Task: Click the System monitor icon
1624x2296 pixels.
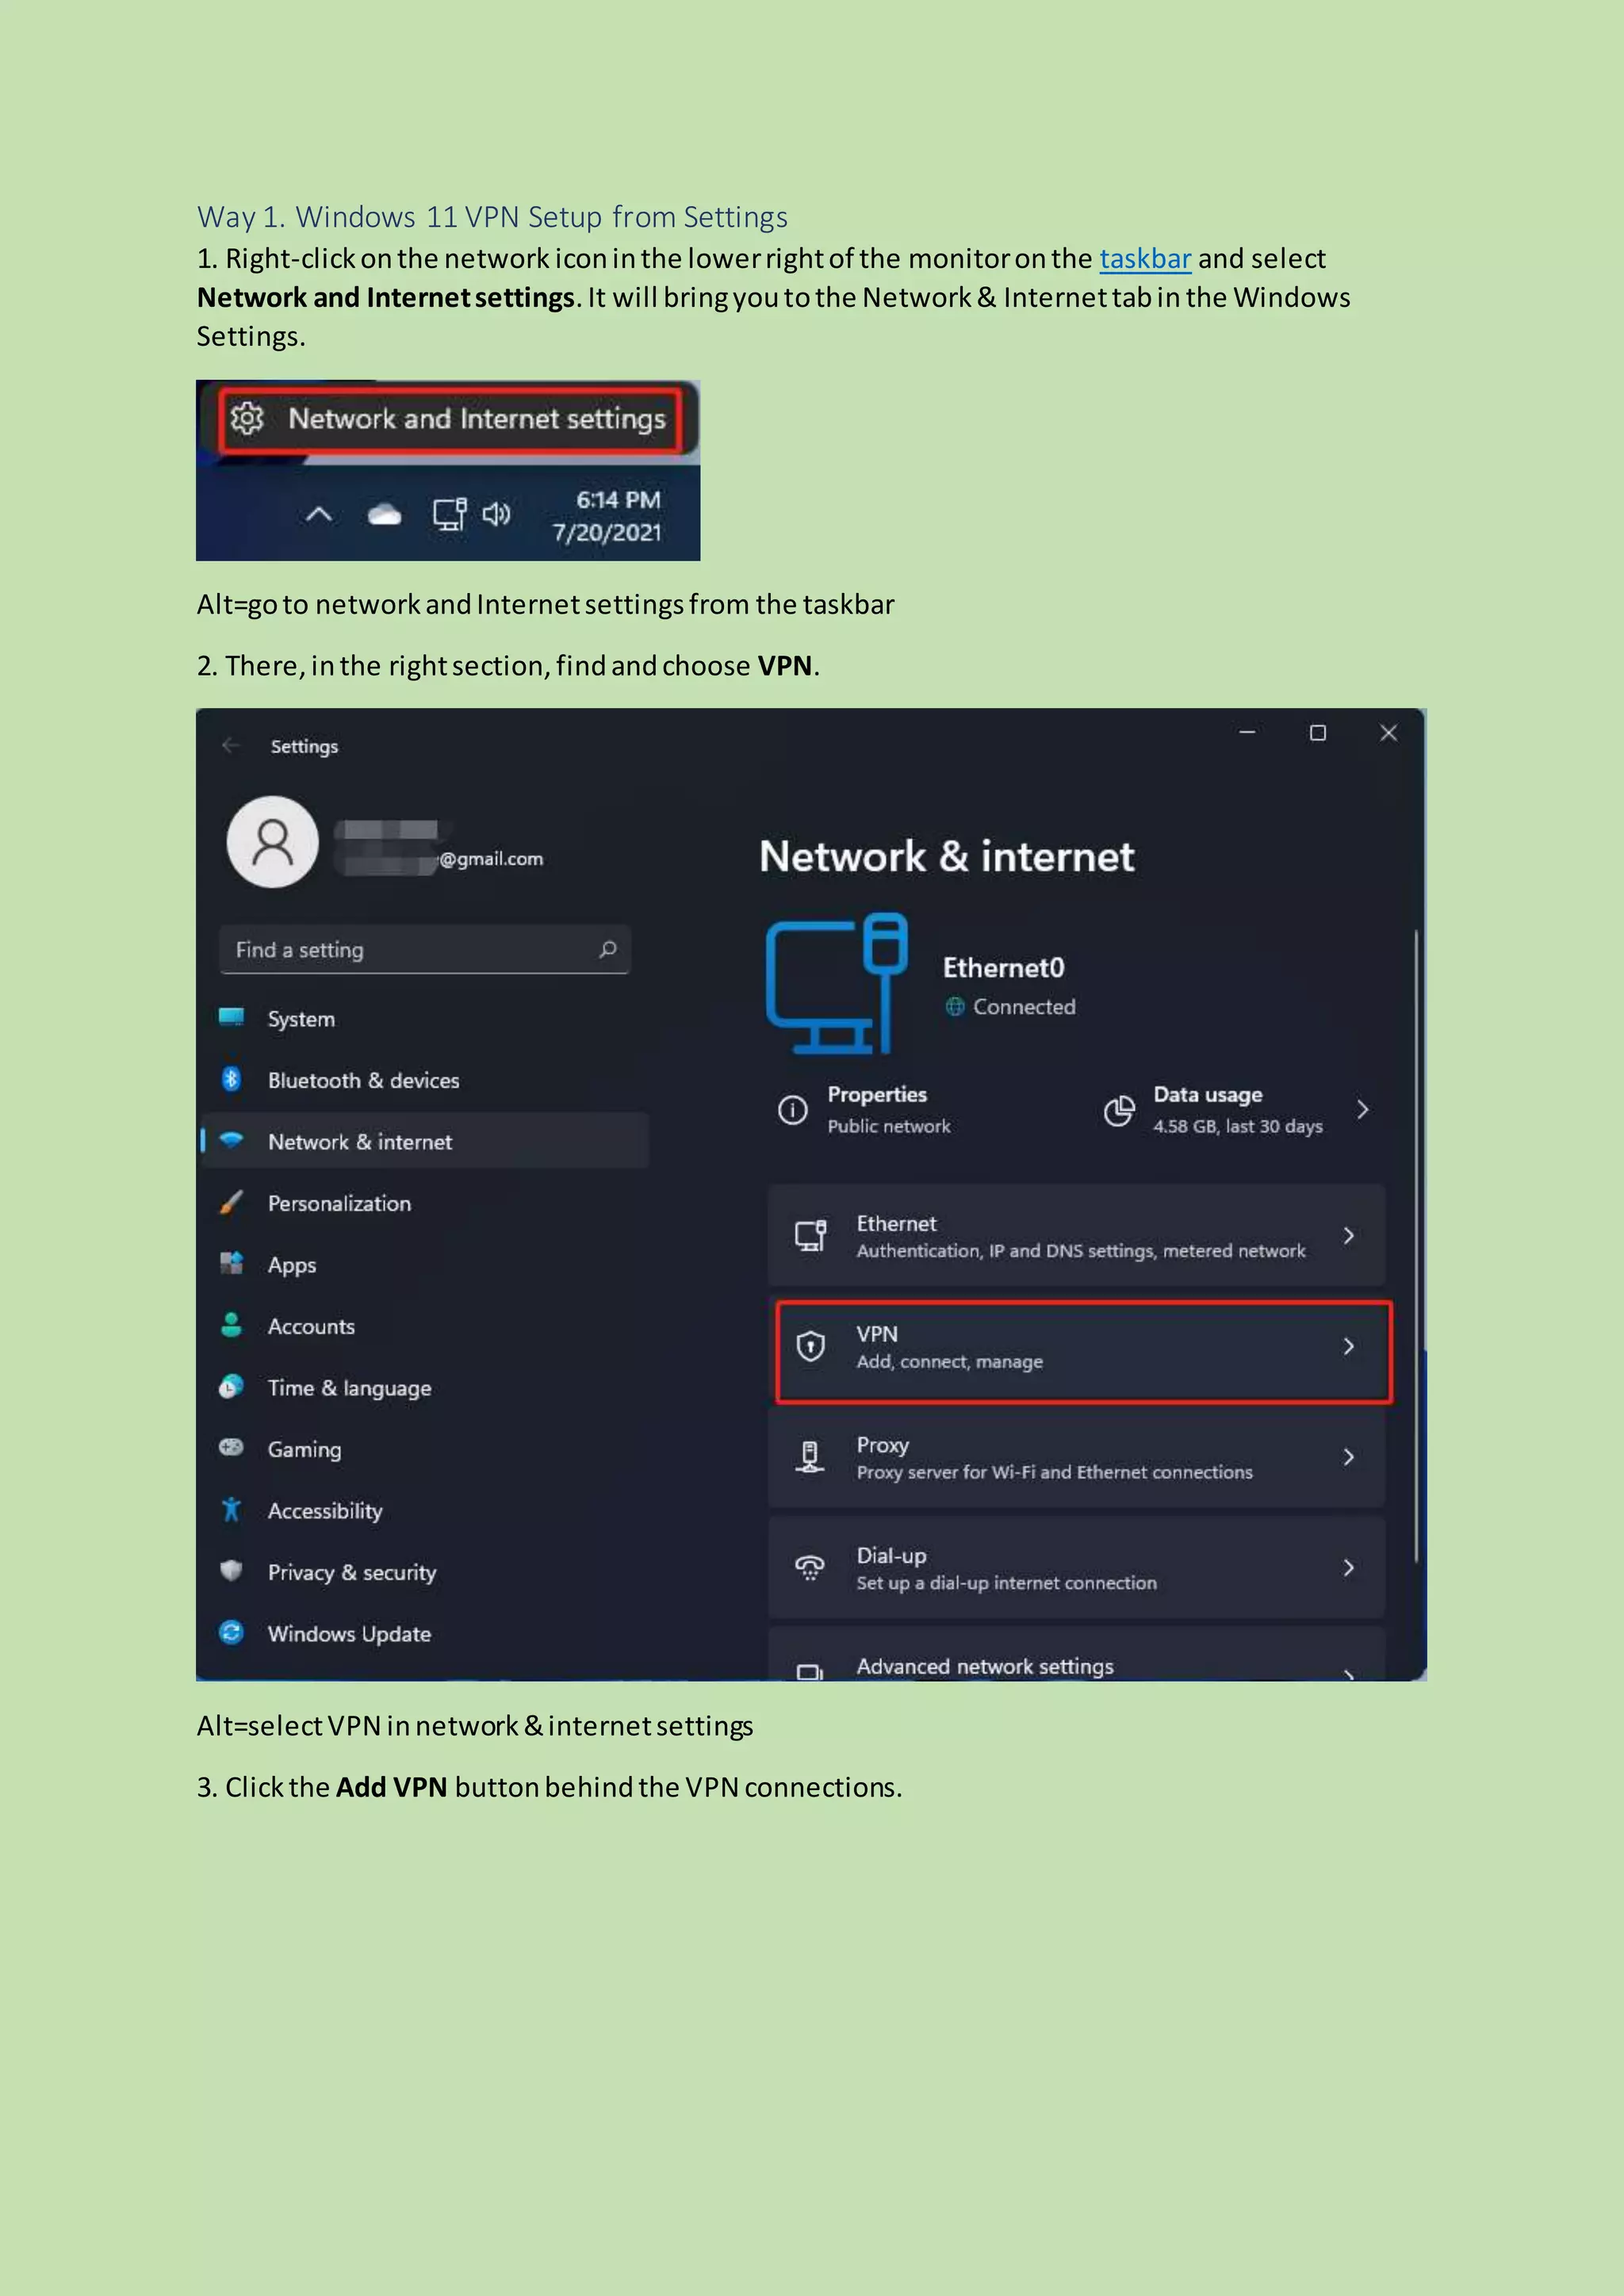Action: [x=231, y=1017]
